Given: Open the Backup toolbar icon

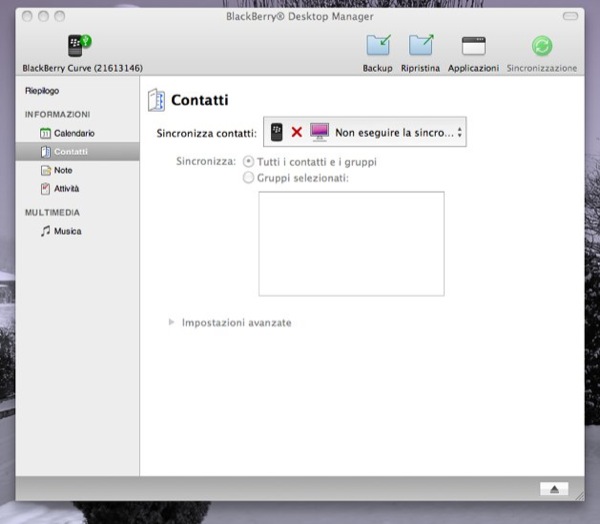Looking at the screenshot, I should pyautogui.click(x=378, y=45).
